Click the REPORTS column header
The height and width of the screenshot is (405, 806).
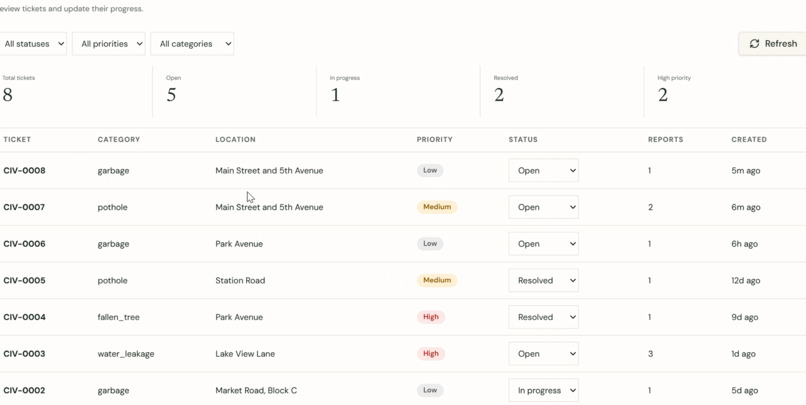point(665,139)
